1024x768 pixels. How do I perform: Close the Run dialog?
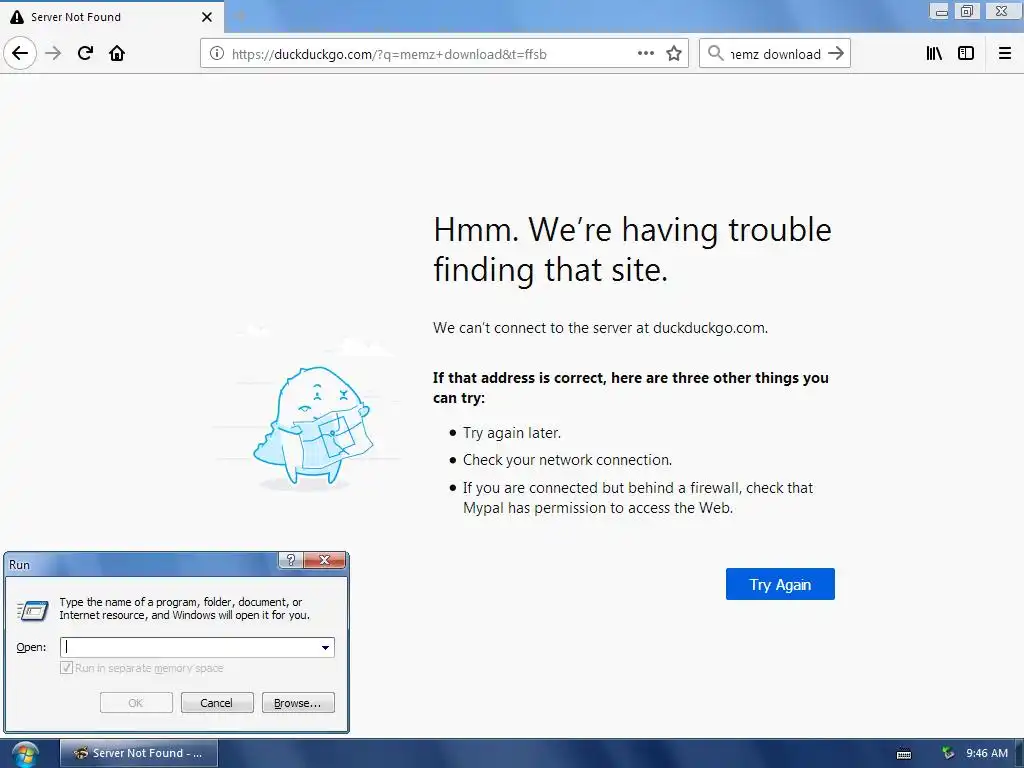coord(324,560)
